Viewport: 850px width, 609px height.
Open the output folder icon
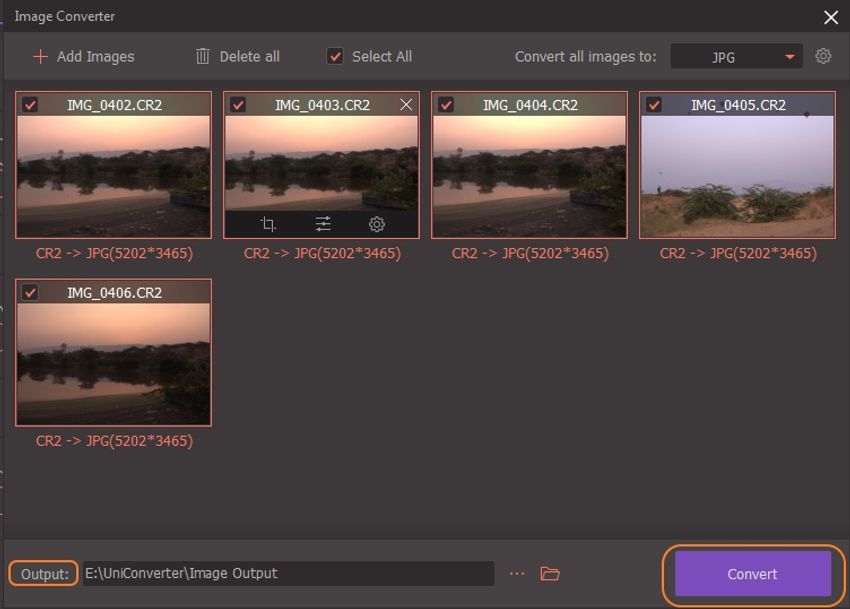(549, 574)
